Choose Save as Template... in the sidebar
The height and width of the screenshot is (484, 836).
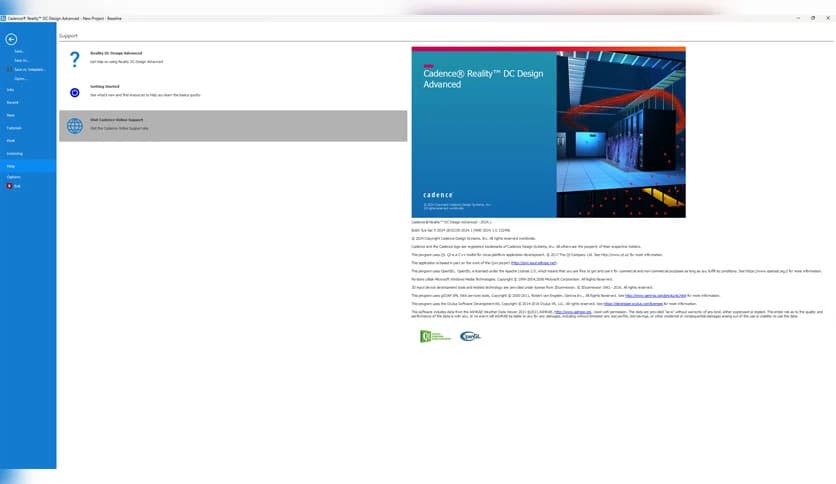click(x=28, y=69)
